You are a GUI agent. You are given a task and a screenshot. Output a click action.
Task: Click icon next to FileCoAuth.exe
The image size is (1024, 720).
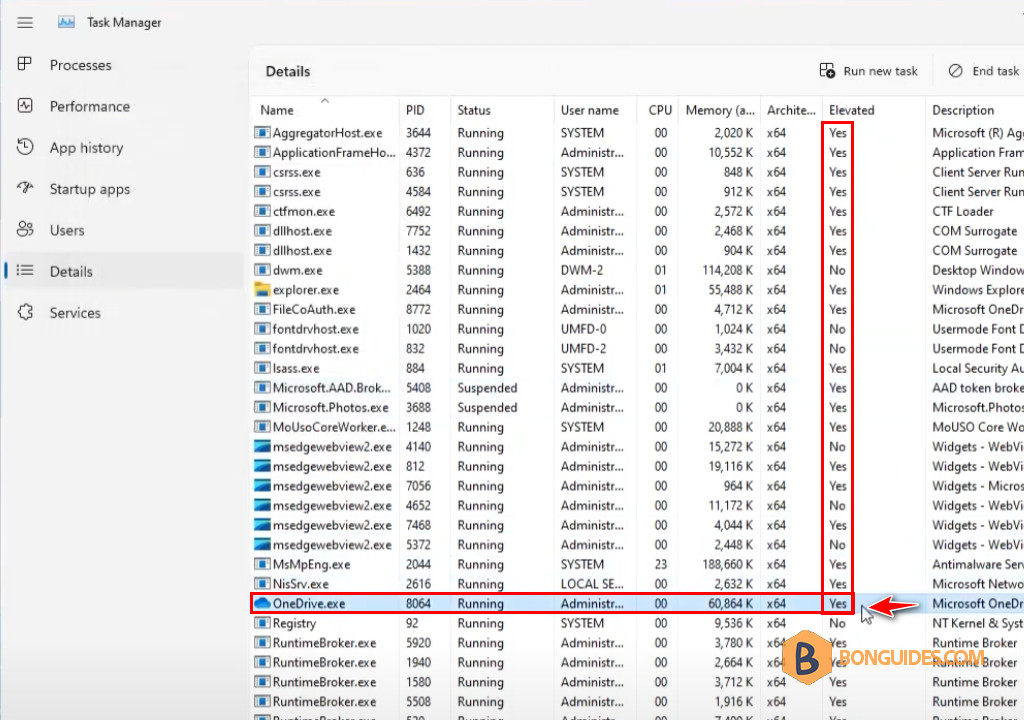[262, 309]
